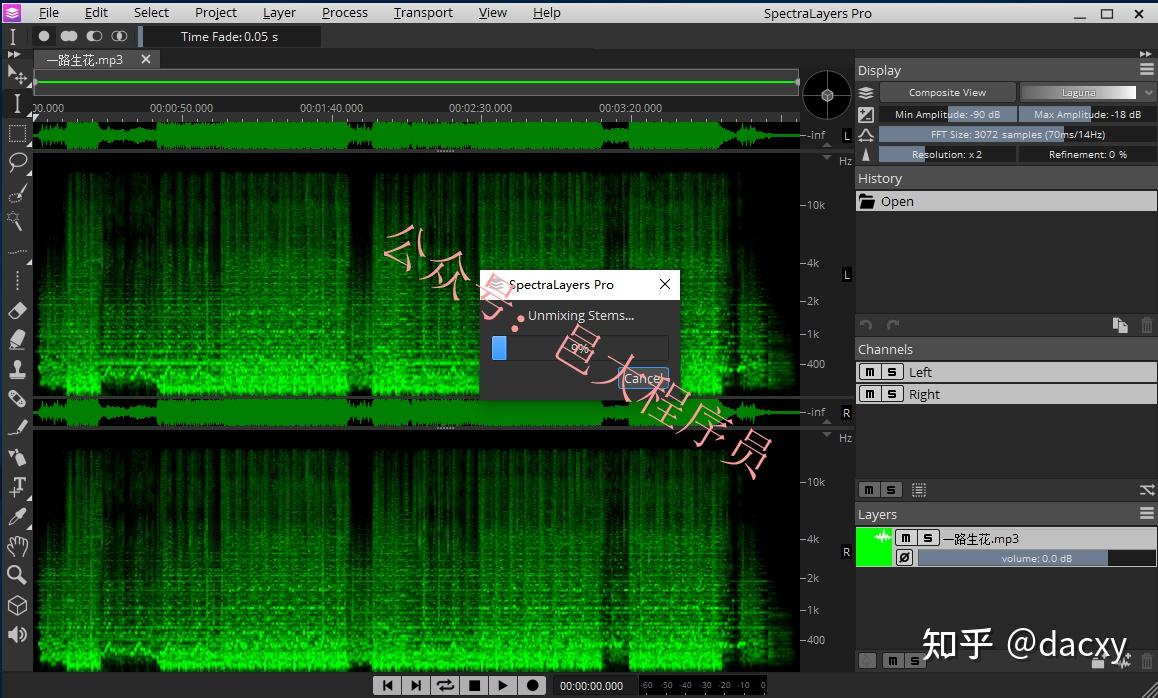Click the copy history icon in the History panel
1158x698 pixels.
coord(1120,325)
